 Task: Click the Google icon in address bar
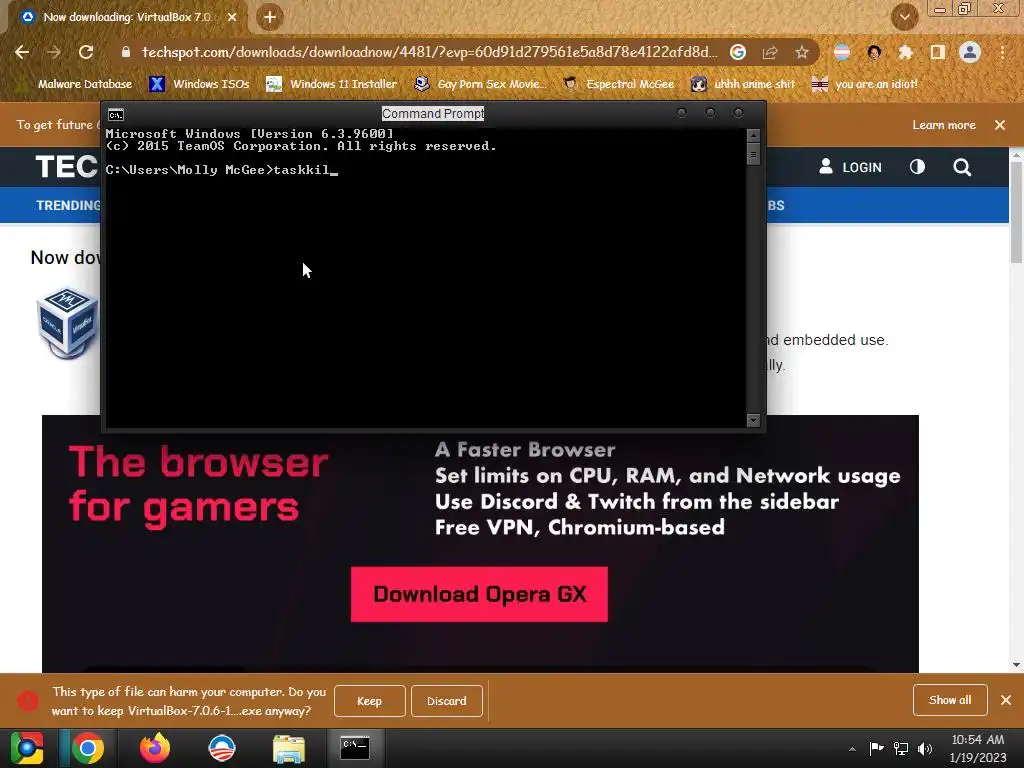[738, 52]
